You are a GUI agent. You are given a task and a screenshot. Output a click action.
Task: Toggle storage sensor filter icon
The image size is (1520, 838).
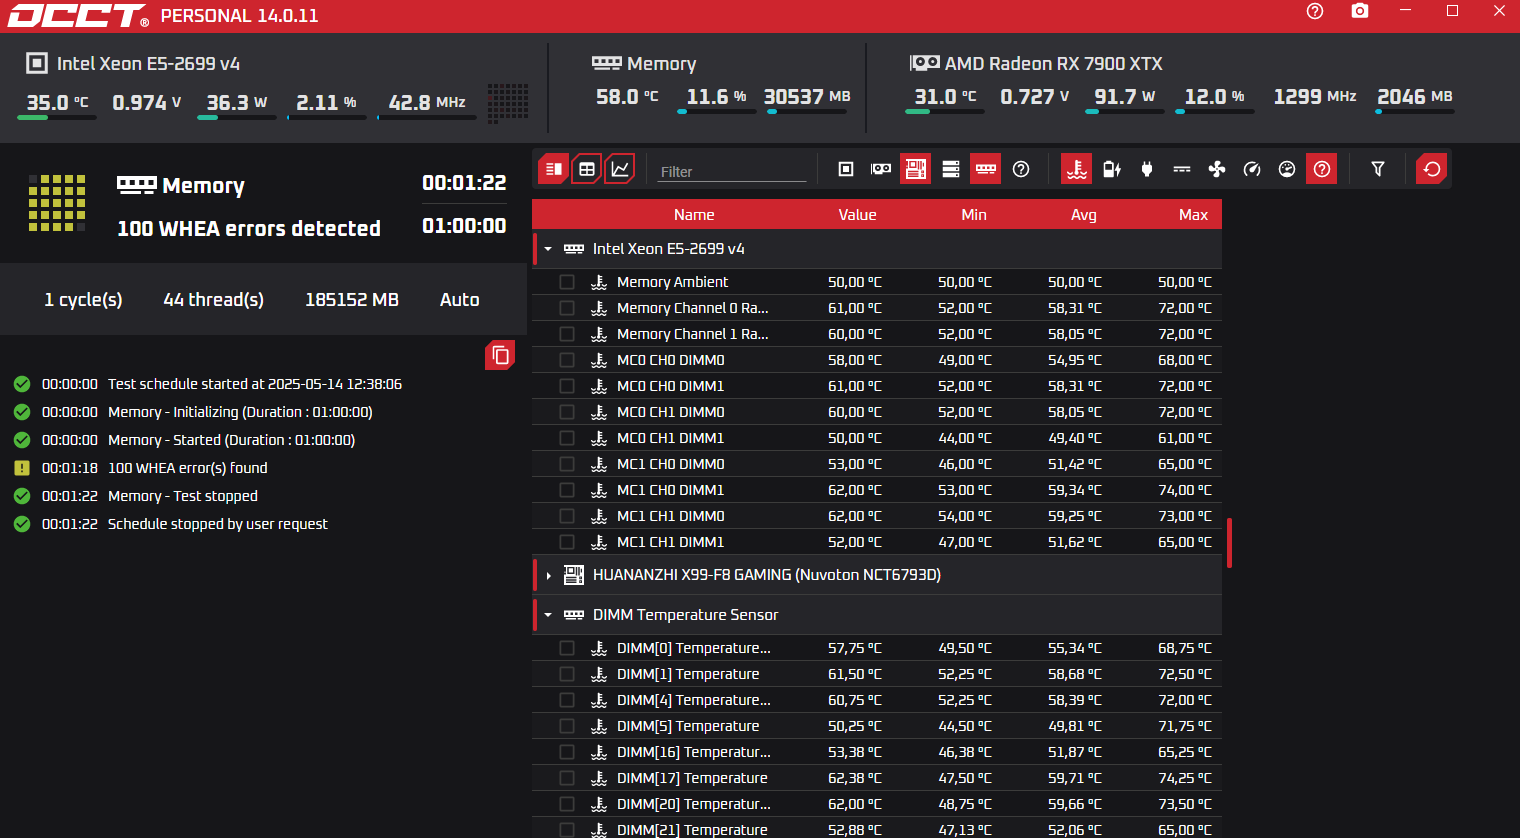tap(951, 169)
